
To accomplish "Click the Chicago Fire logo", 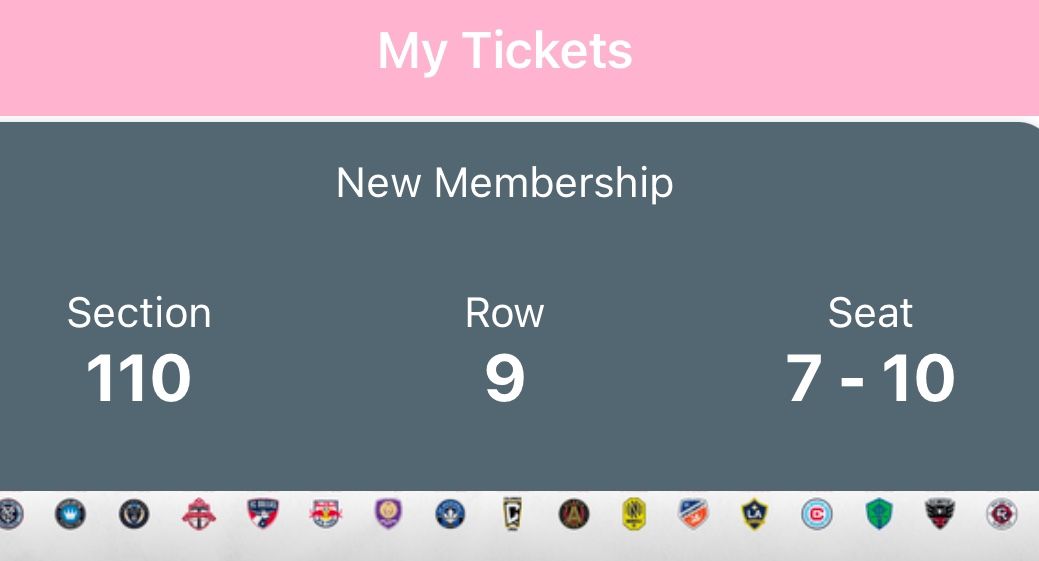I will (x=817, y=514).
